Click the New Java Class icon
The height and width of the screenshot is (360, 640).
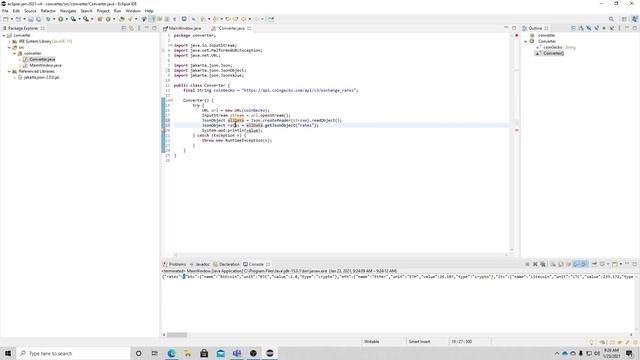point(108,19)
